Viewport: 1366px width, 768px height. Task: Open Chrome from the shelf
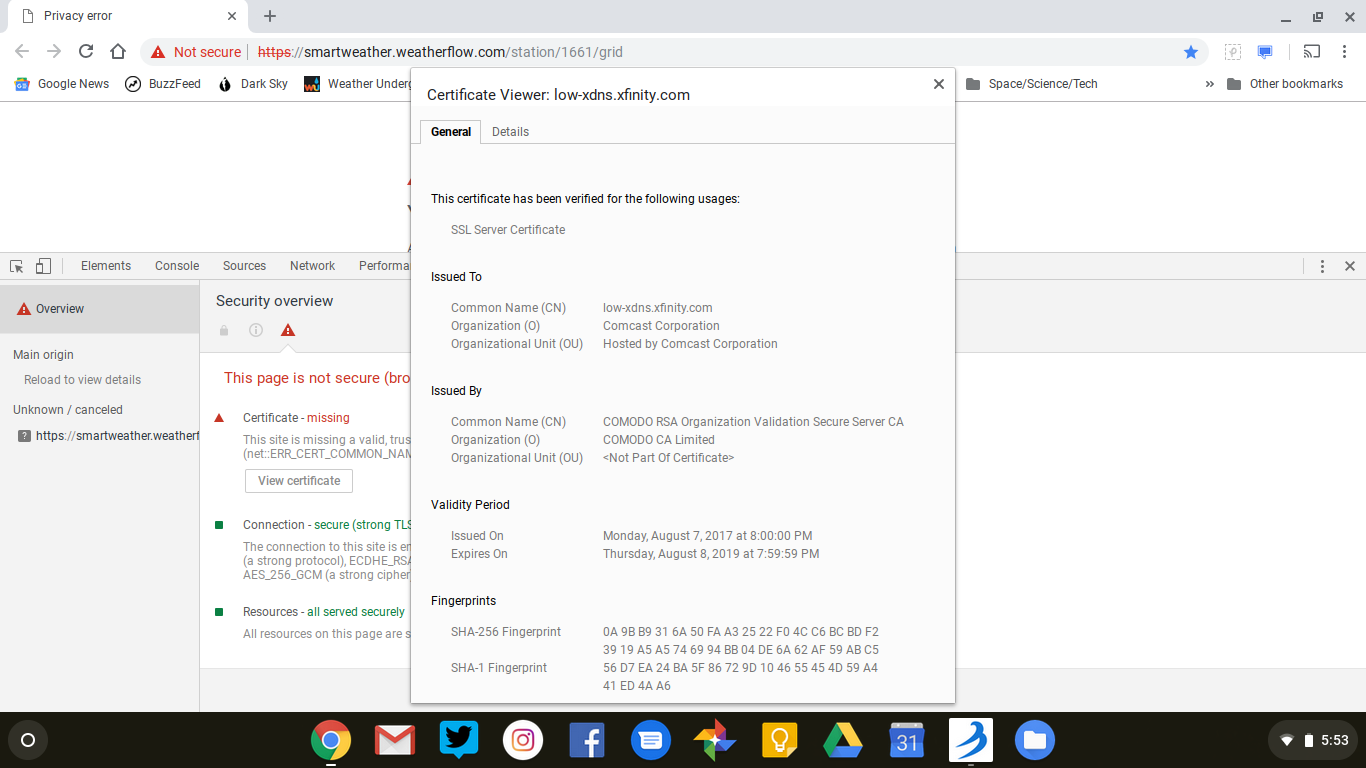[x=331, y=741]
